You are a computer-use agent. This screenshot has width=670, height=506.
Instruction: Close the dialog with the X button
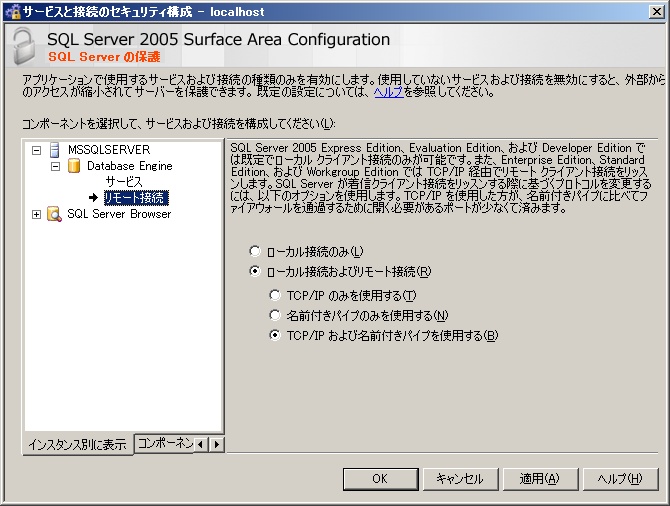click(656, 12)
